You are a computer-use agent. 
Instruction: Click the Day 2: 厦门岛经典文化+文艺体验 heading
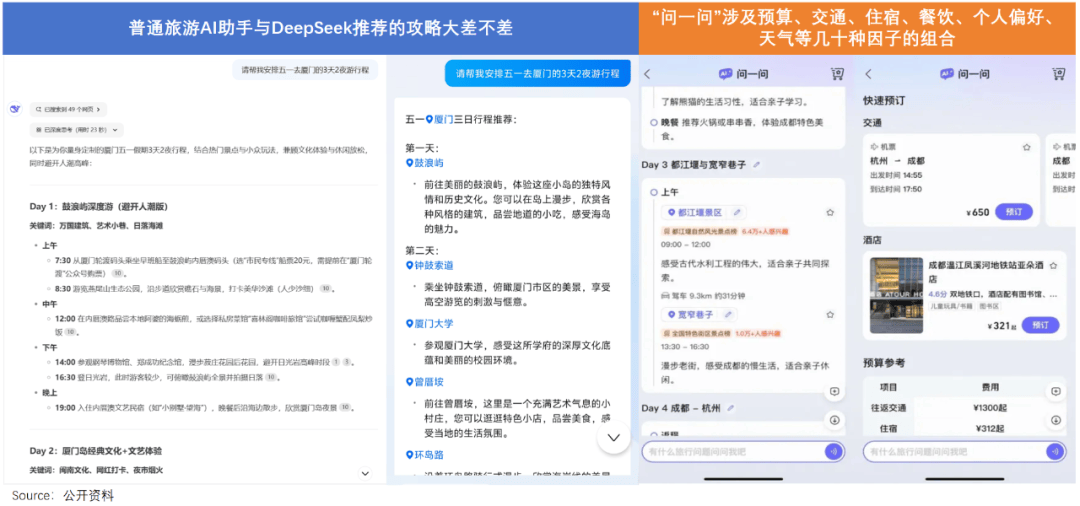(96, 451)
